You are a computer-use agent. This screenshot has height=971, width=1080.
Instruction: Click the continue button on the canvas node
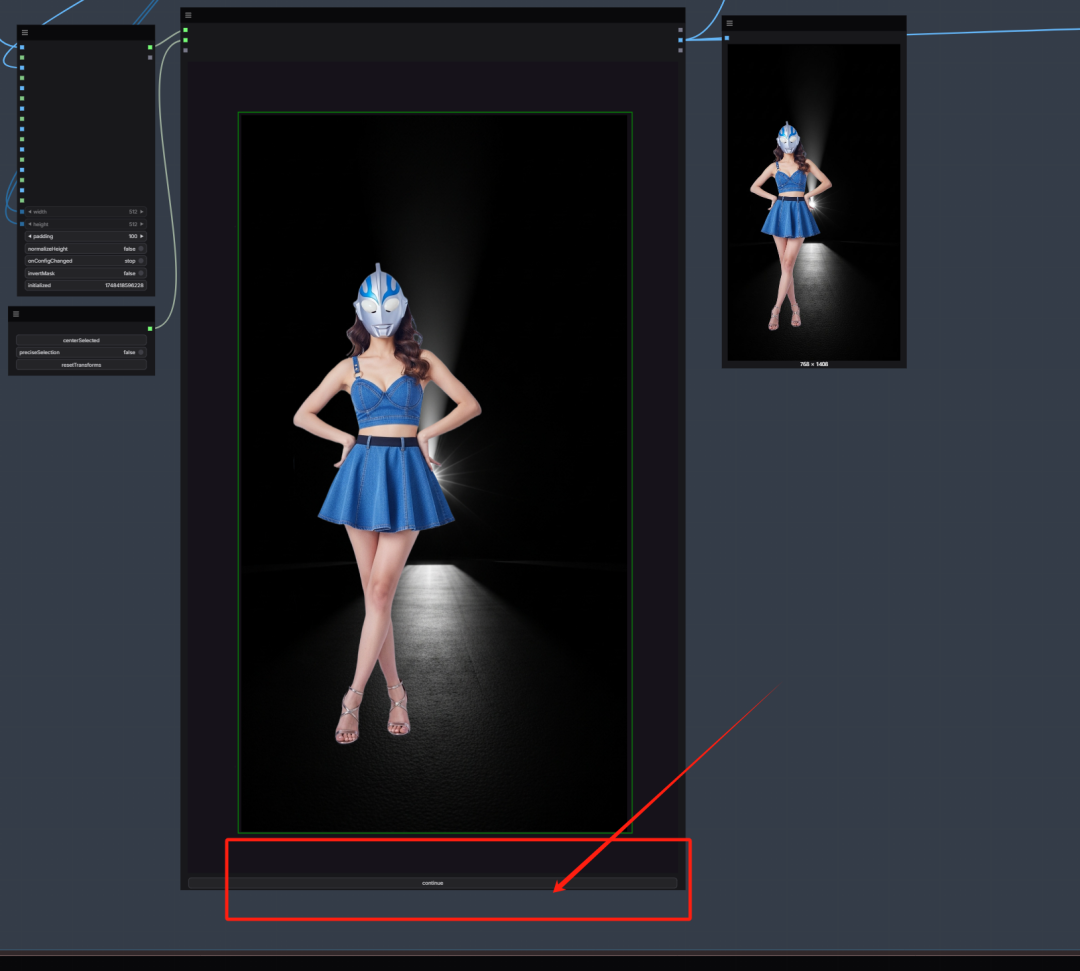[433, 883]
